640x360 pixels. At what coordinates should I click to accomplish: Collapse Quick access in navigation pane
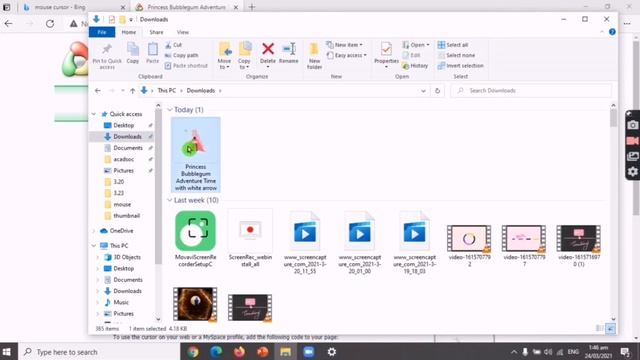click(94, 114)
